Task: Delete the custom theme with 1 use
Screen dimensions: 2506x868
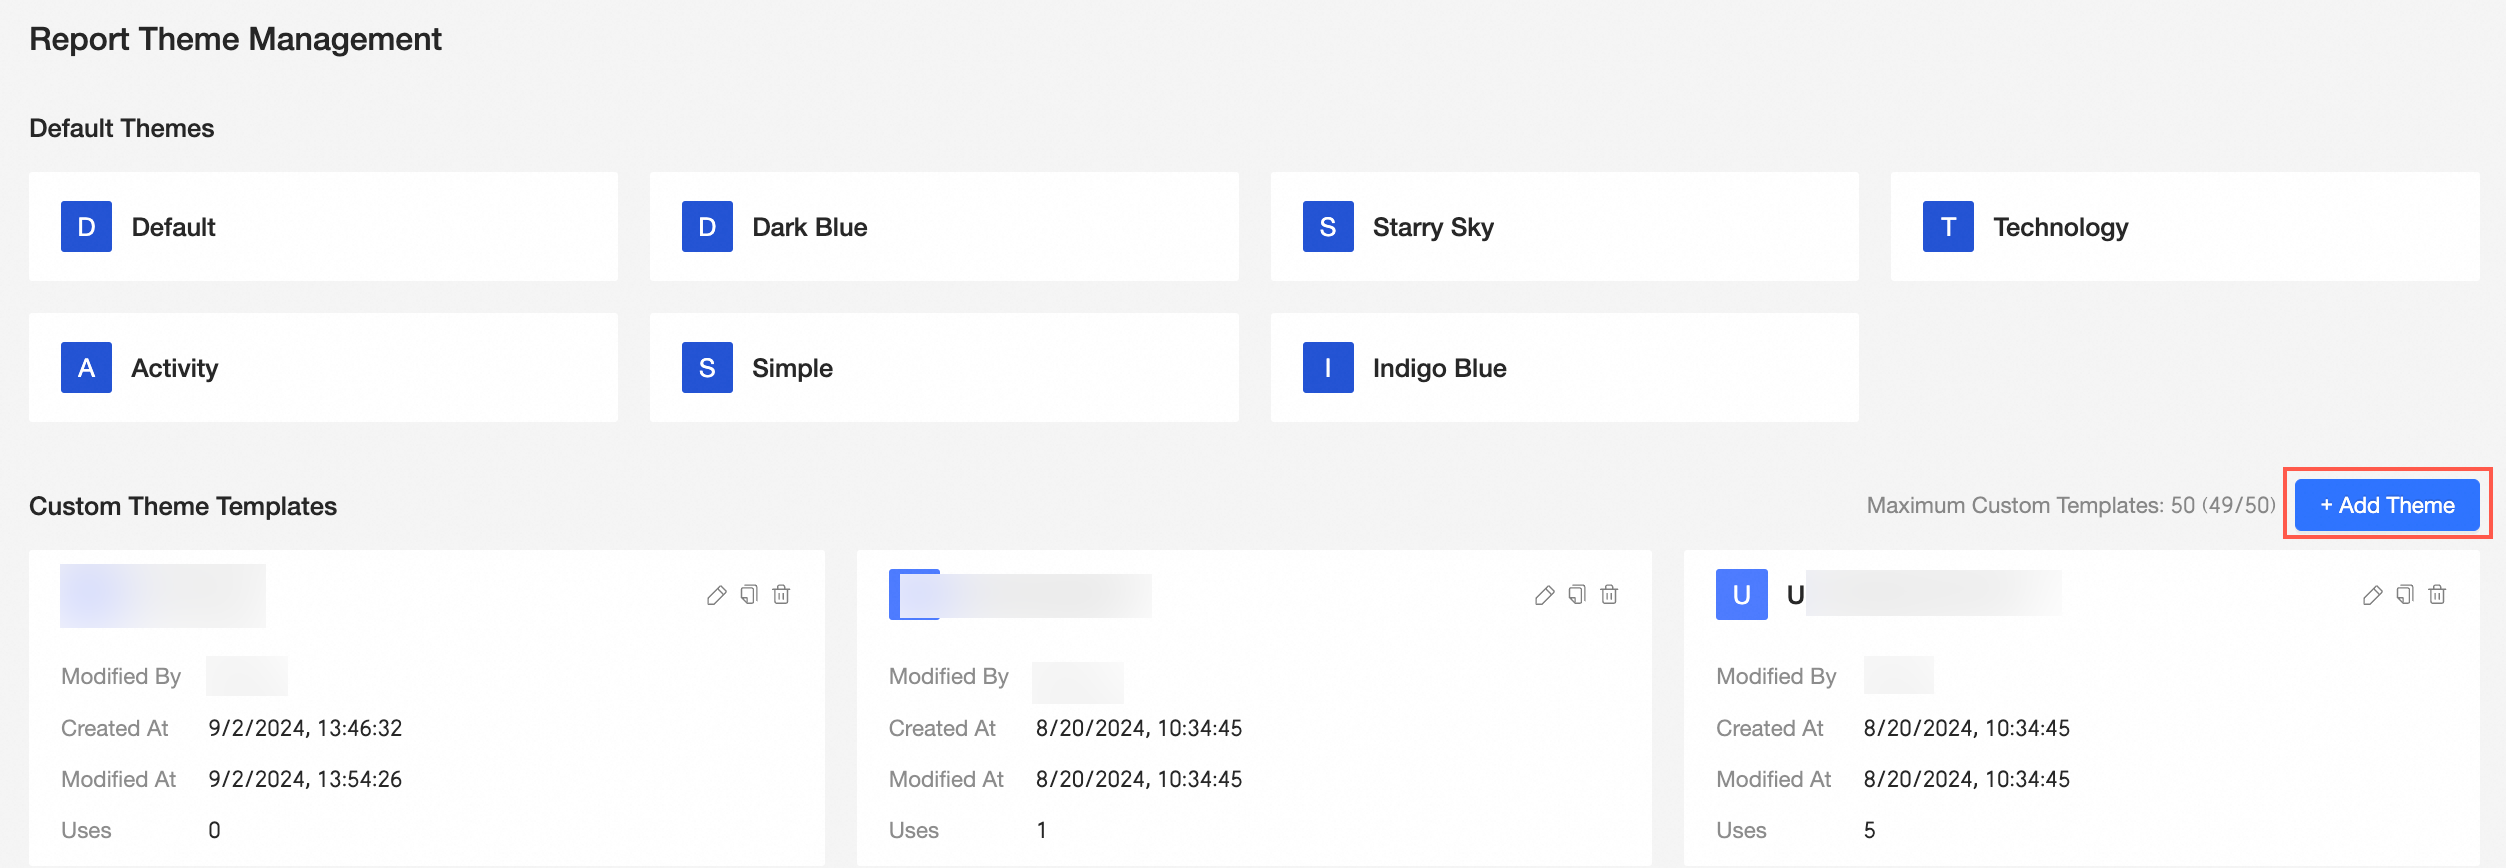Action: 1609,595
